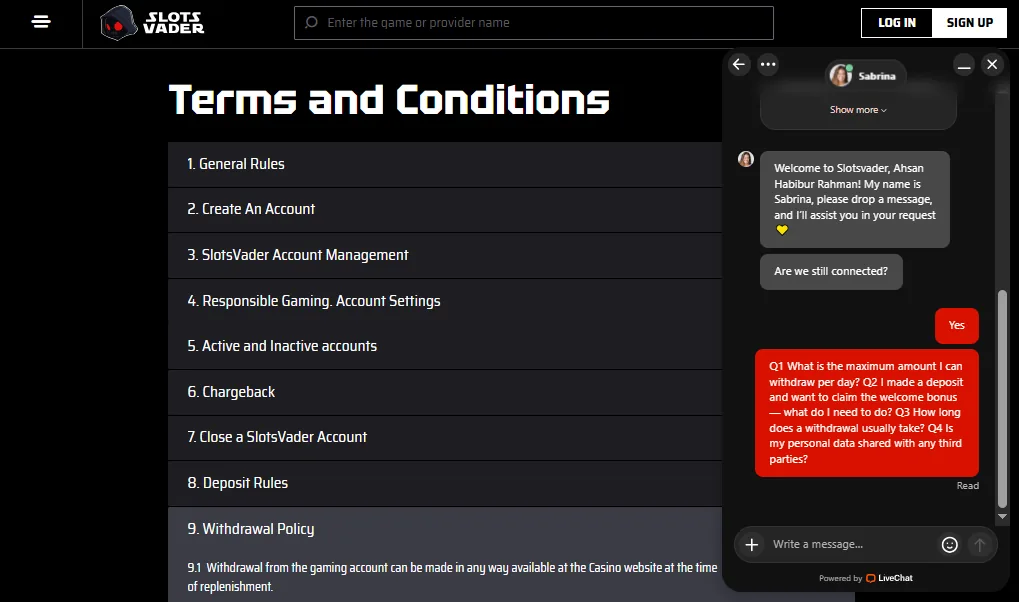The image size is (1019, 602).
Task: Expand section 6. Chargeback
Action: [x=445, y=392]
